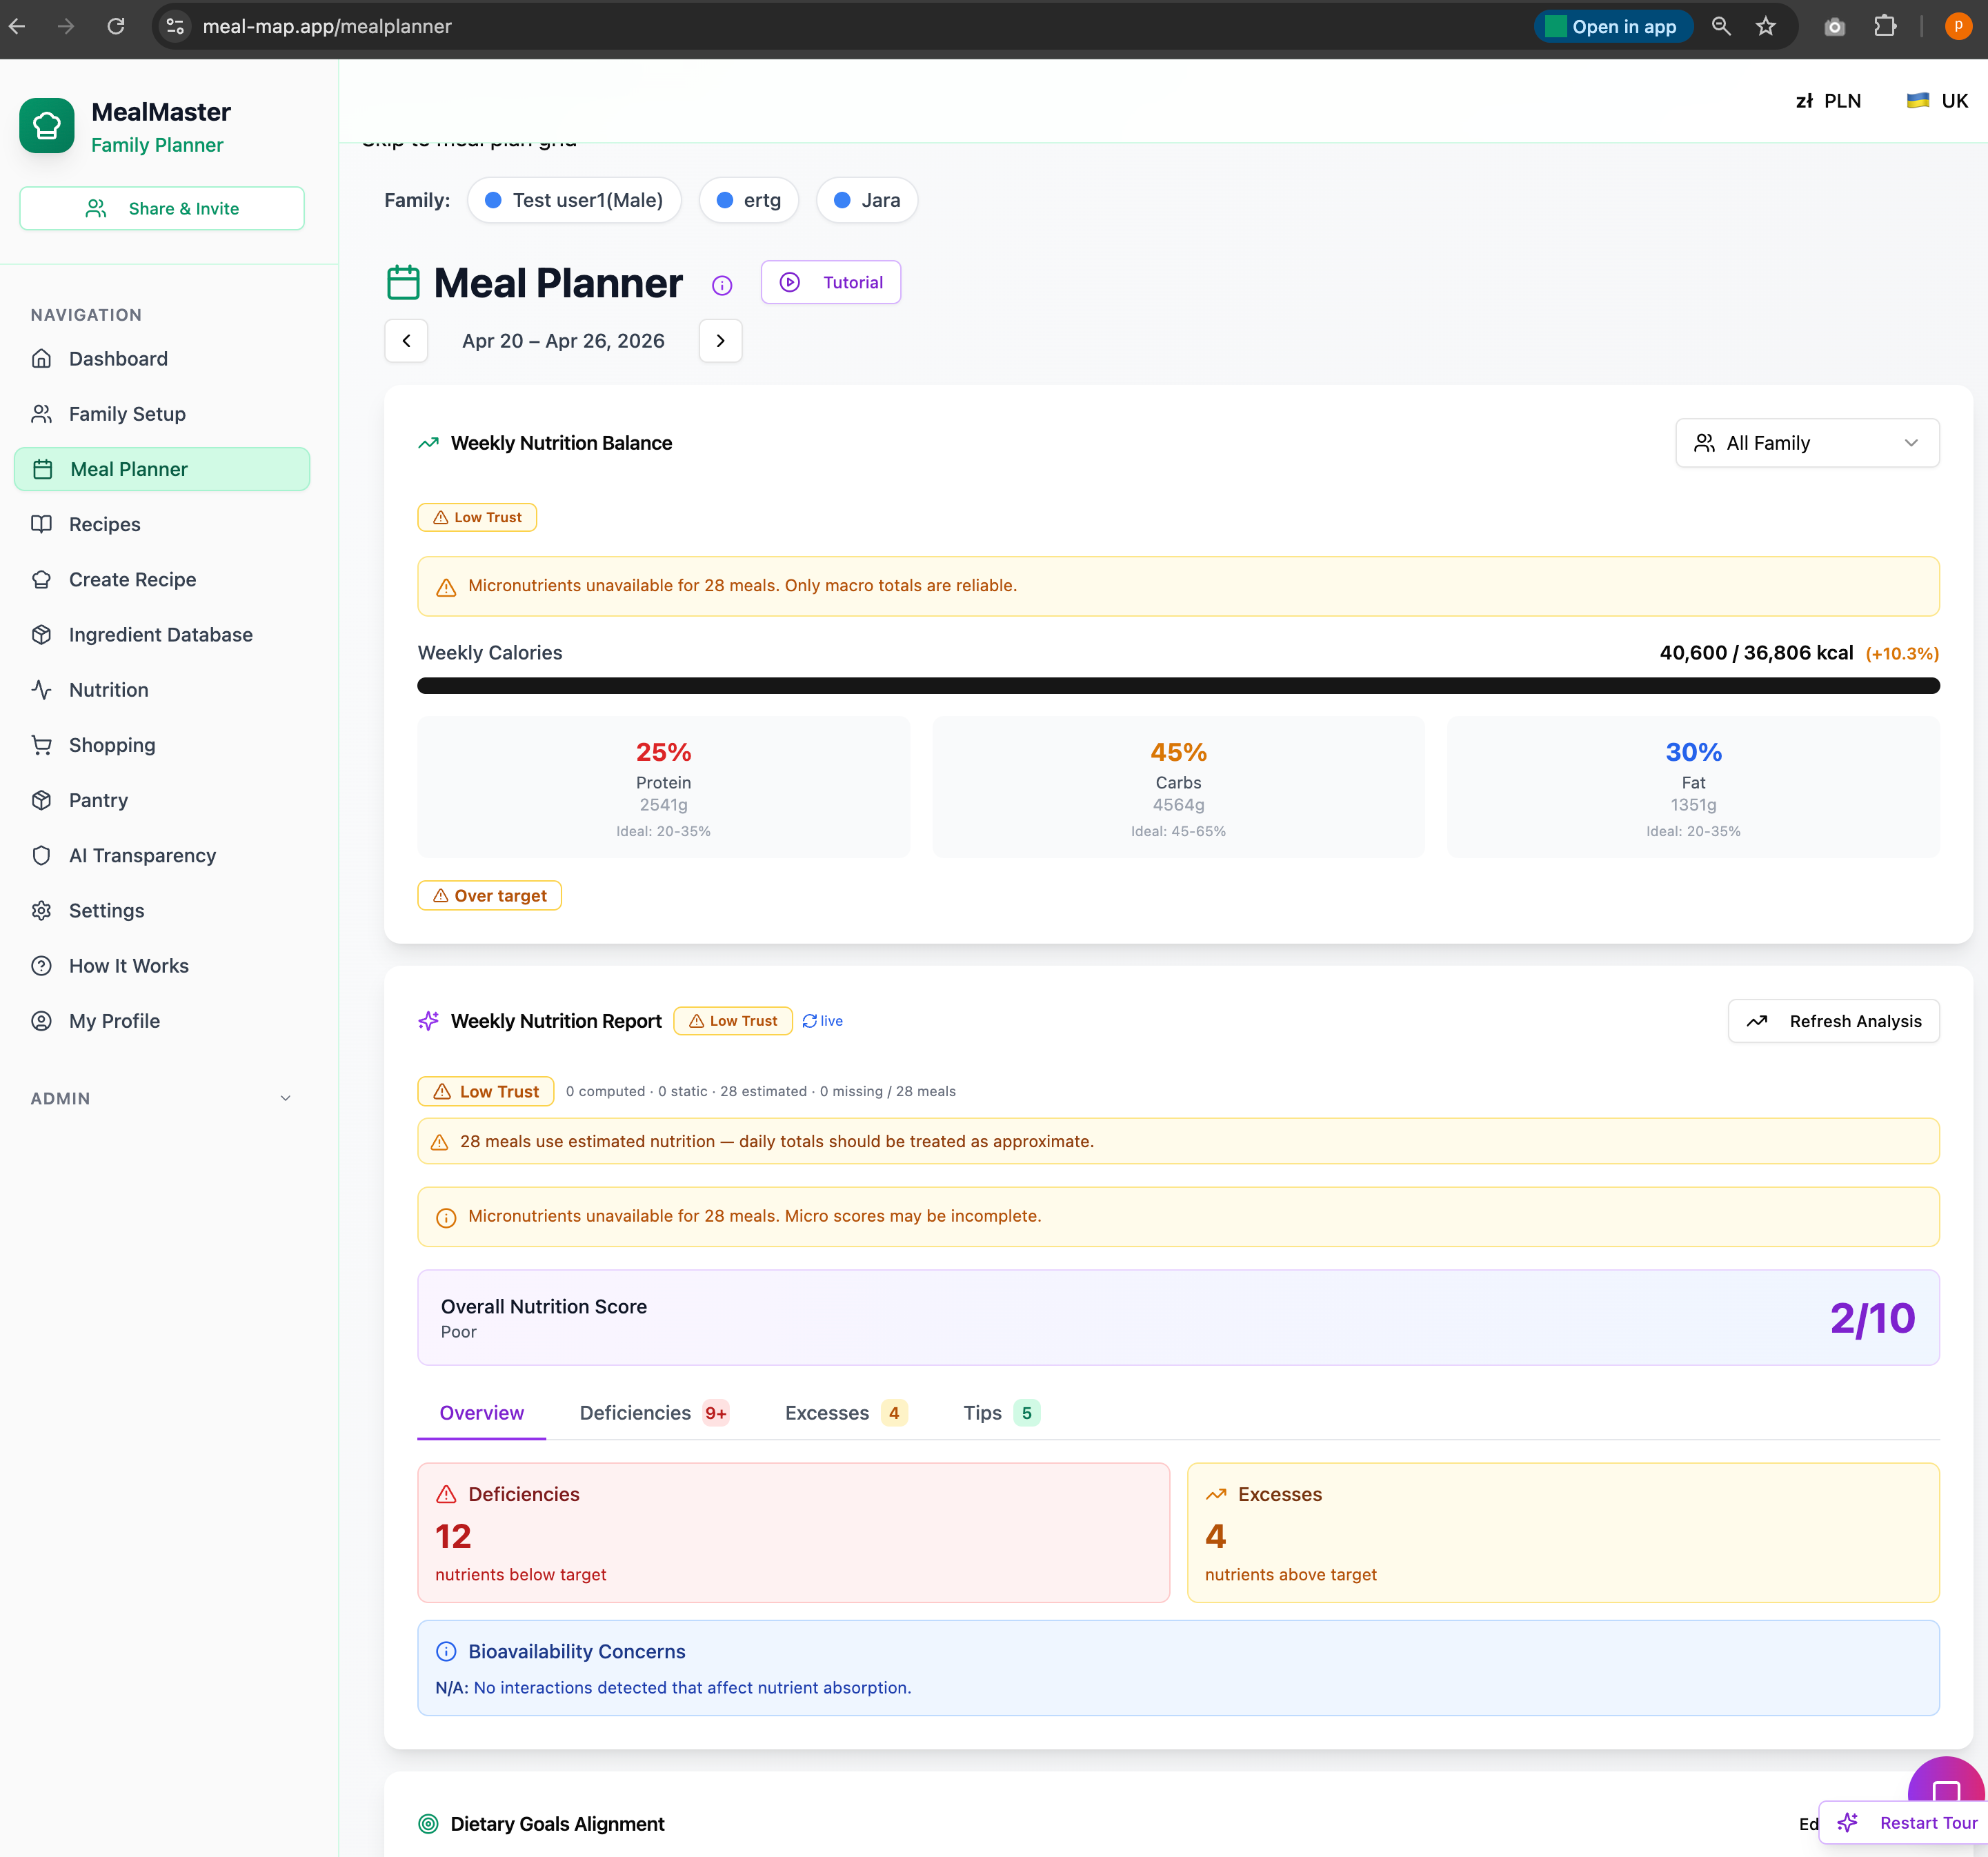The width and height of the screenshot is (1988, 1857).
Task: Toggle family member ertg chip
Action: (748, 200)
